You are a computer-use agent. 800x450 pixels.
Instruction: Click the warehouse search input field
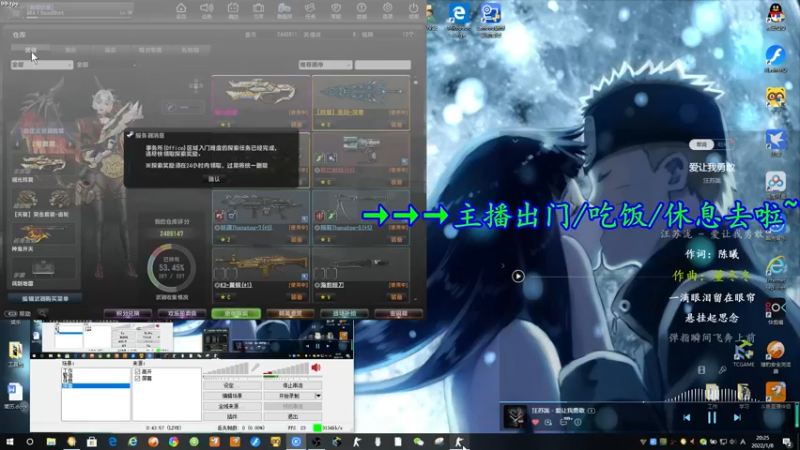coord(383,65)
